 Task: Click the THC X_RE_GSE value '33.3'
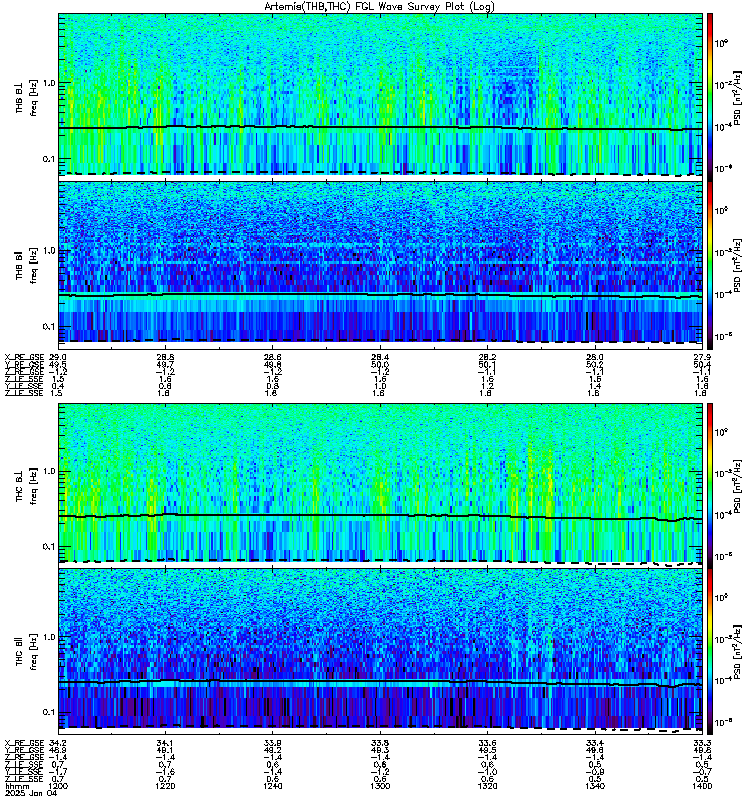(702, 743)
